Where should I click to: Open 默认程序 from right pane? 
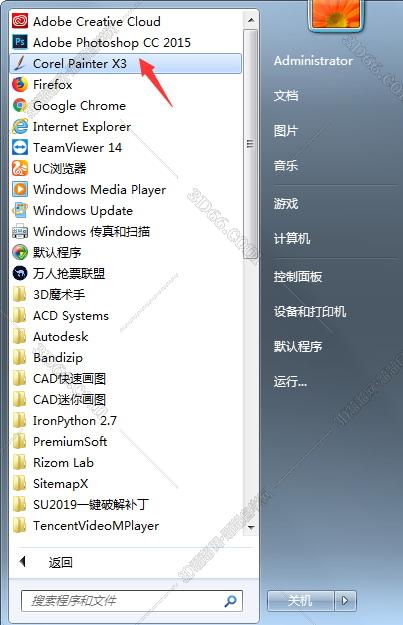(298, 346)
